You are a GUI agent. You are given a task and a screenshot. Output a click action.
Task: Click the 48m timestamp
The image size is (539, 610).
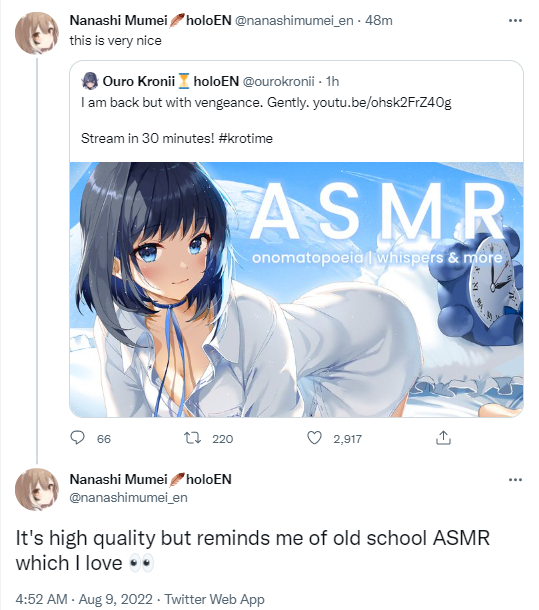(x=379, y=21)
